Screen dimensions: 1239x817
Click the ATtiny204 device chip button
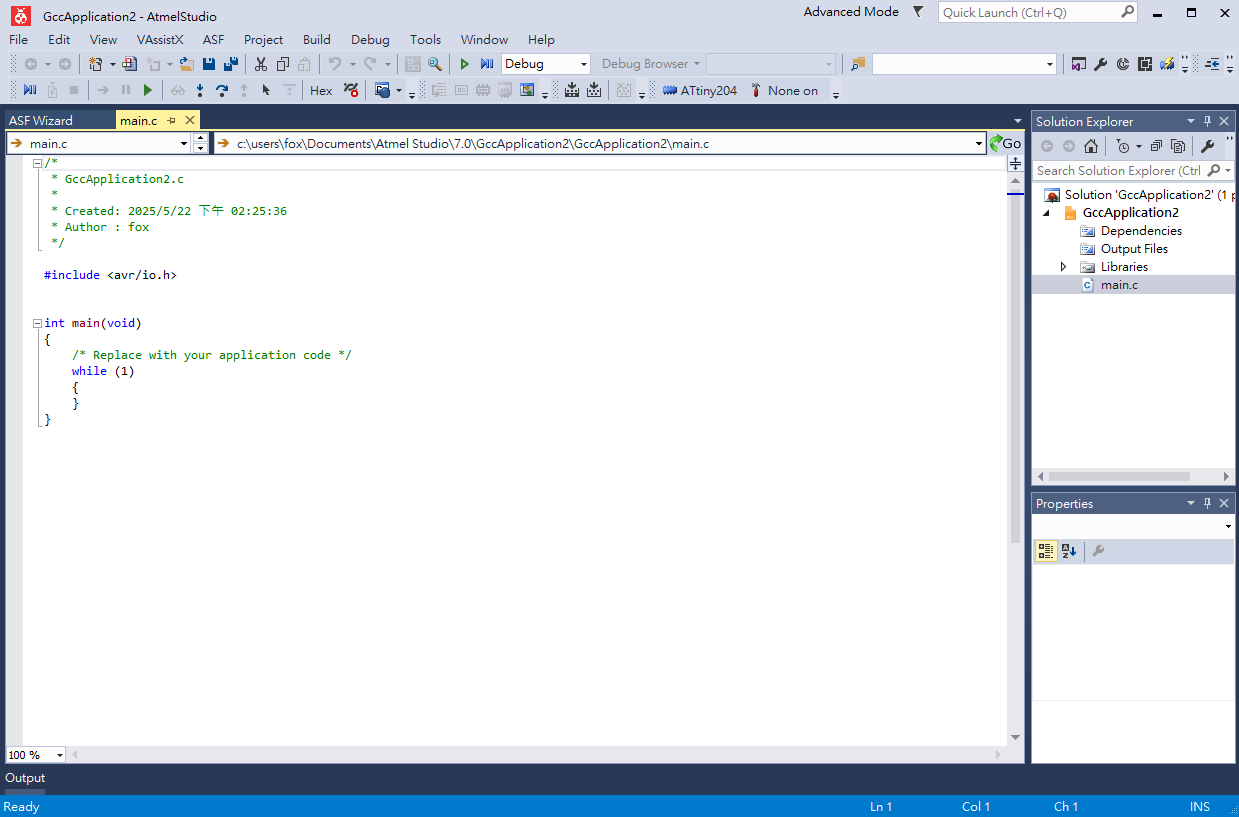(x=700, y=90)
